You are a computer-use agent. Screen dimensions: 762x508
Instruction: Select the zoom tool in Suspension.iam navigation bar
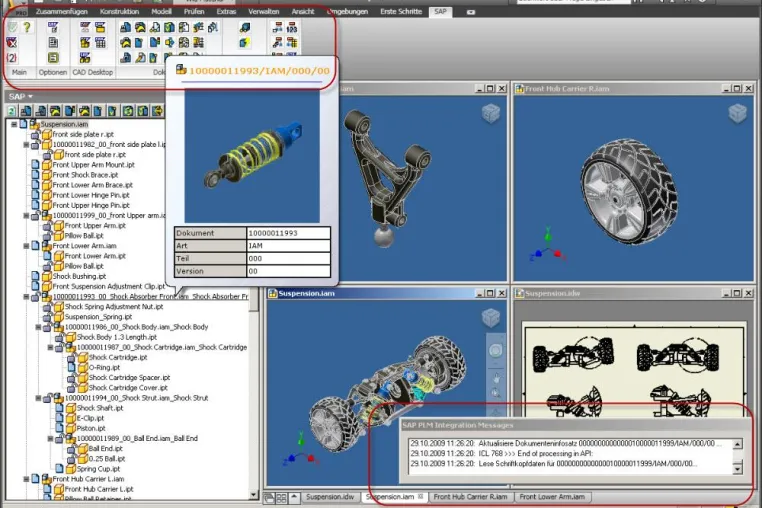click(x=496, y=394)
